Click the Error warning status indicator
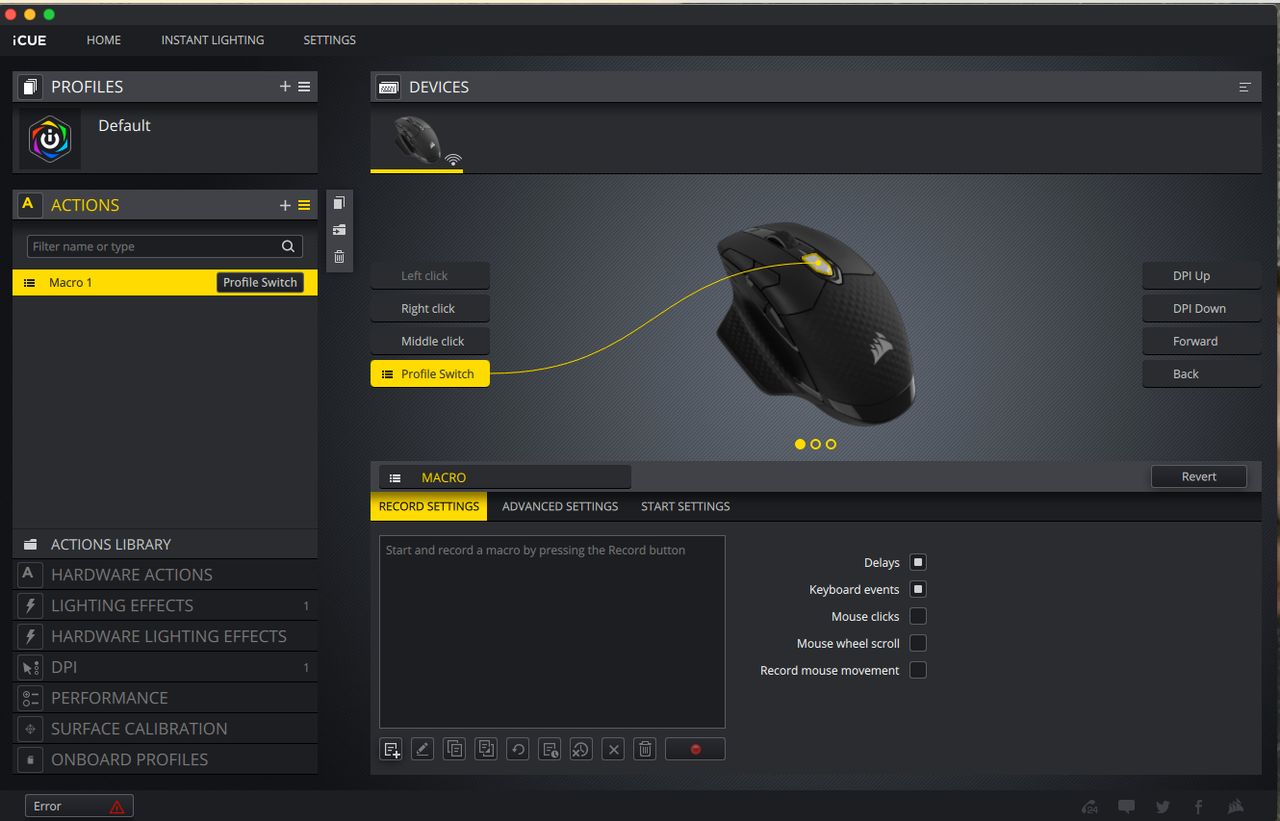The image size is (1280, 821). pyautogui.click(x=79, y=806)
